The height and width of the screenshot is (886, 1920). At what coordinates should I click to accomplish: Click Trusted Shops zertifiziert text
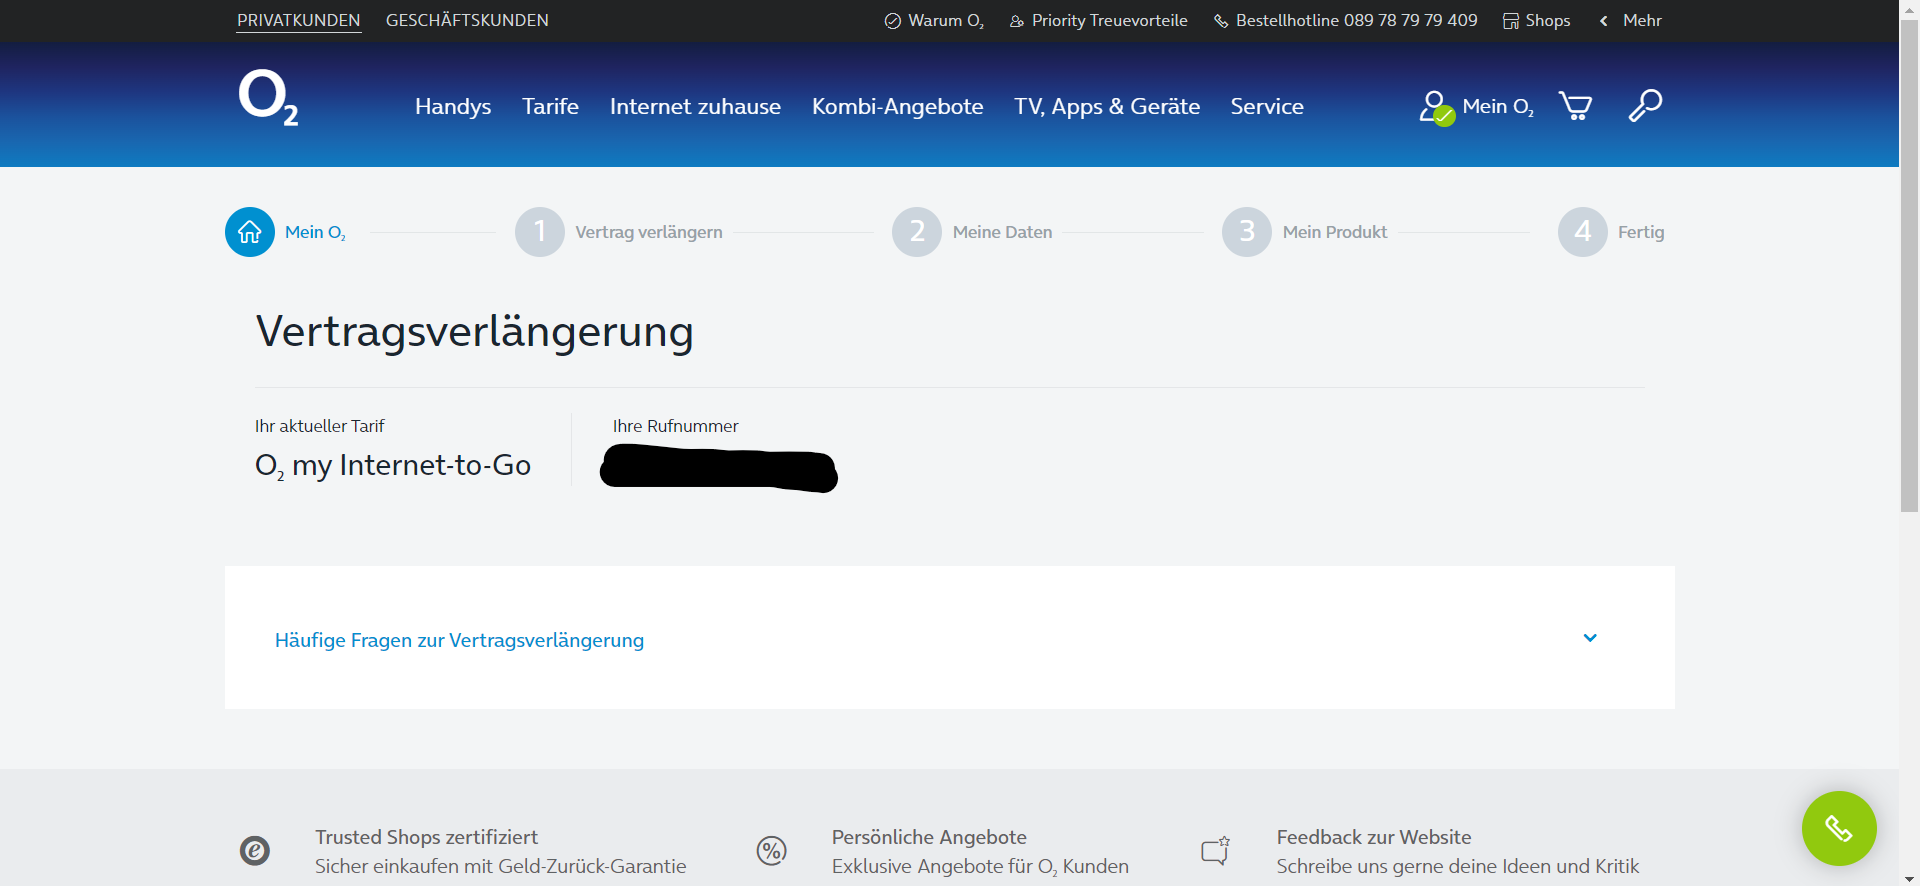(x=426, y=837)
